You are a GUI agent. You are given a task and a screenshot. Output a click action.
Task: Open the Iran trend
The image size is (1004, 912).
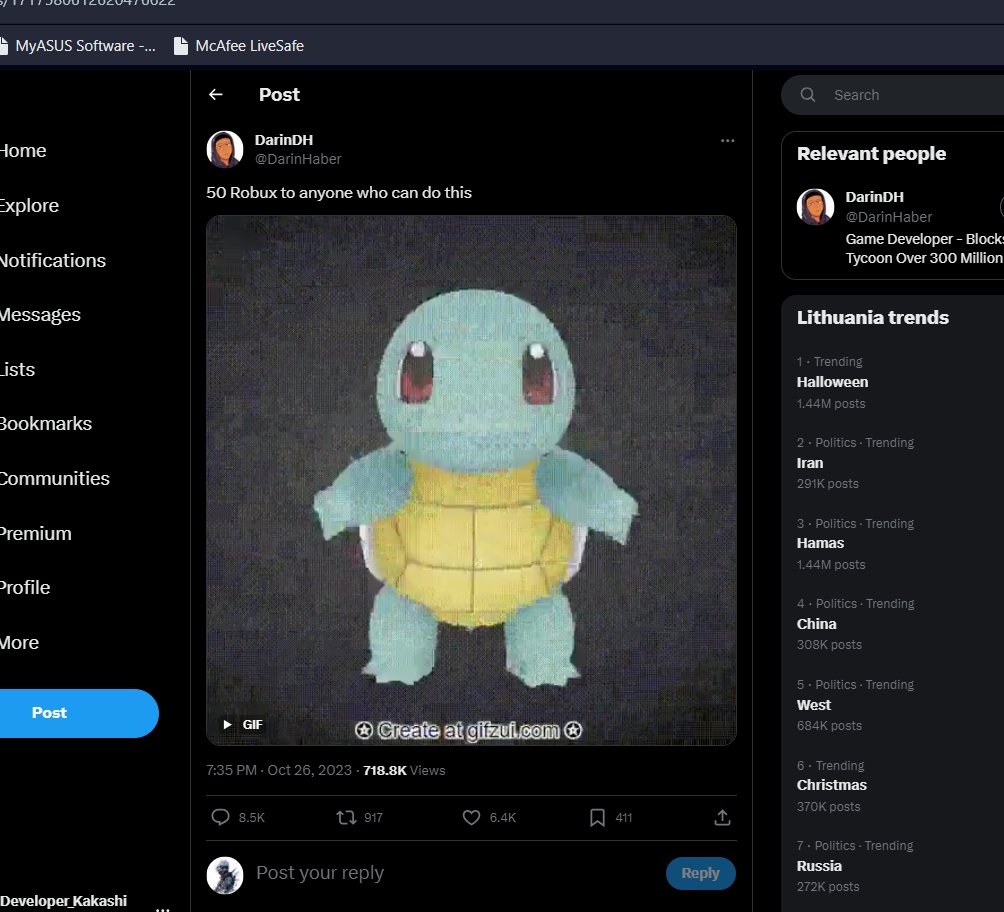[x=810, y=463]
